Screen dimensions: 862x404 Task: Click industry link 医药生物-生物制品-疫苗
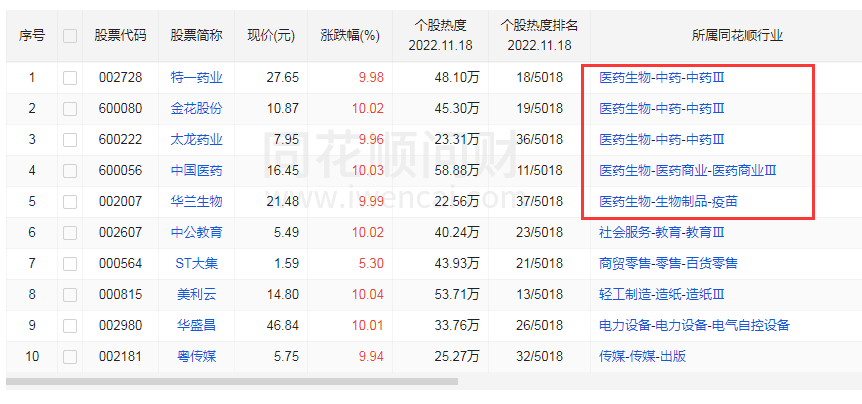[668, 201]
